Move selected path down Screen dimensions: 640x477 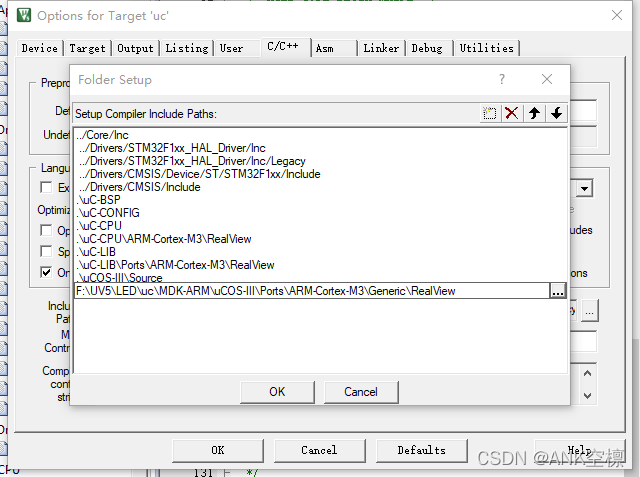[556, 113]
